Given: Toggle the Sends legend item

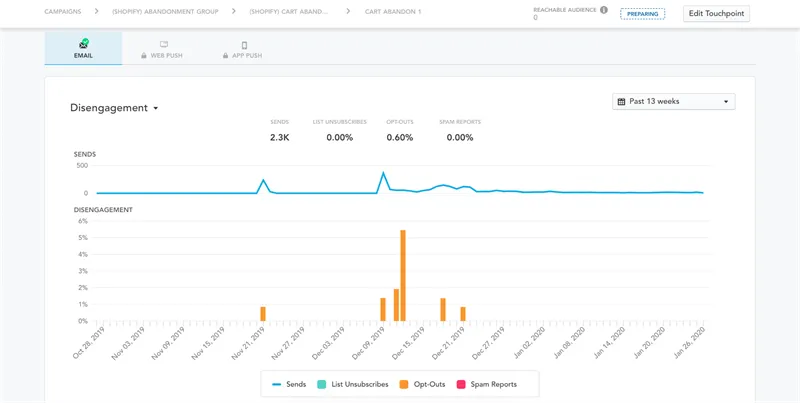Looking at the screenshot, I should point(289,384).
